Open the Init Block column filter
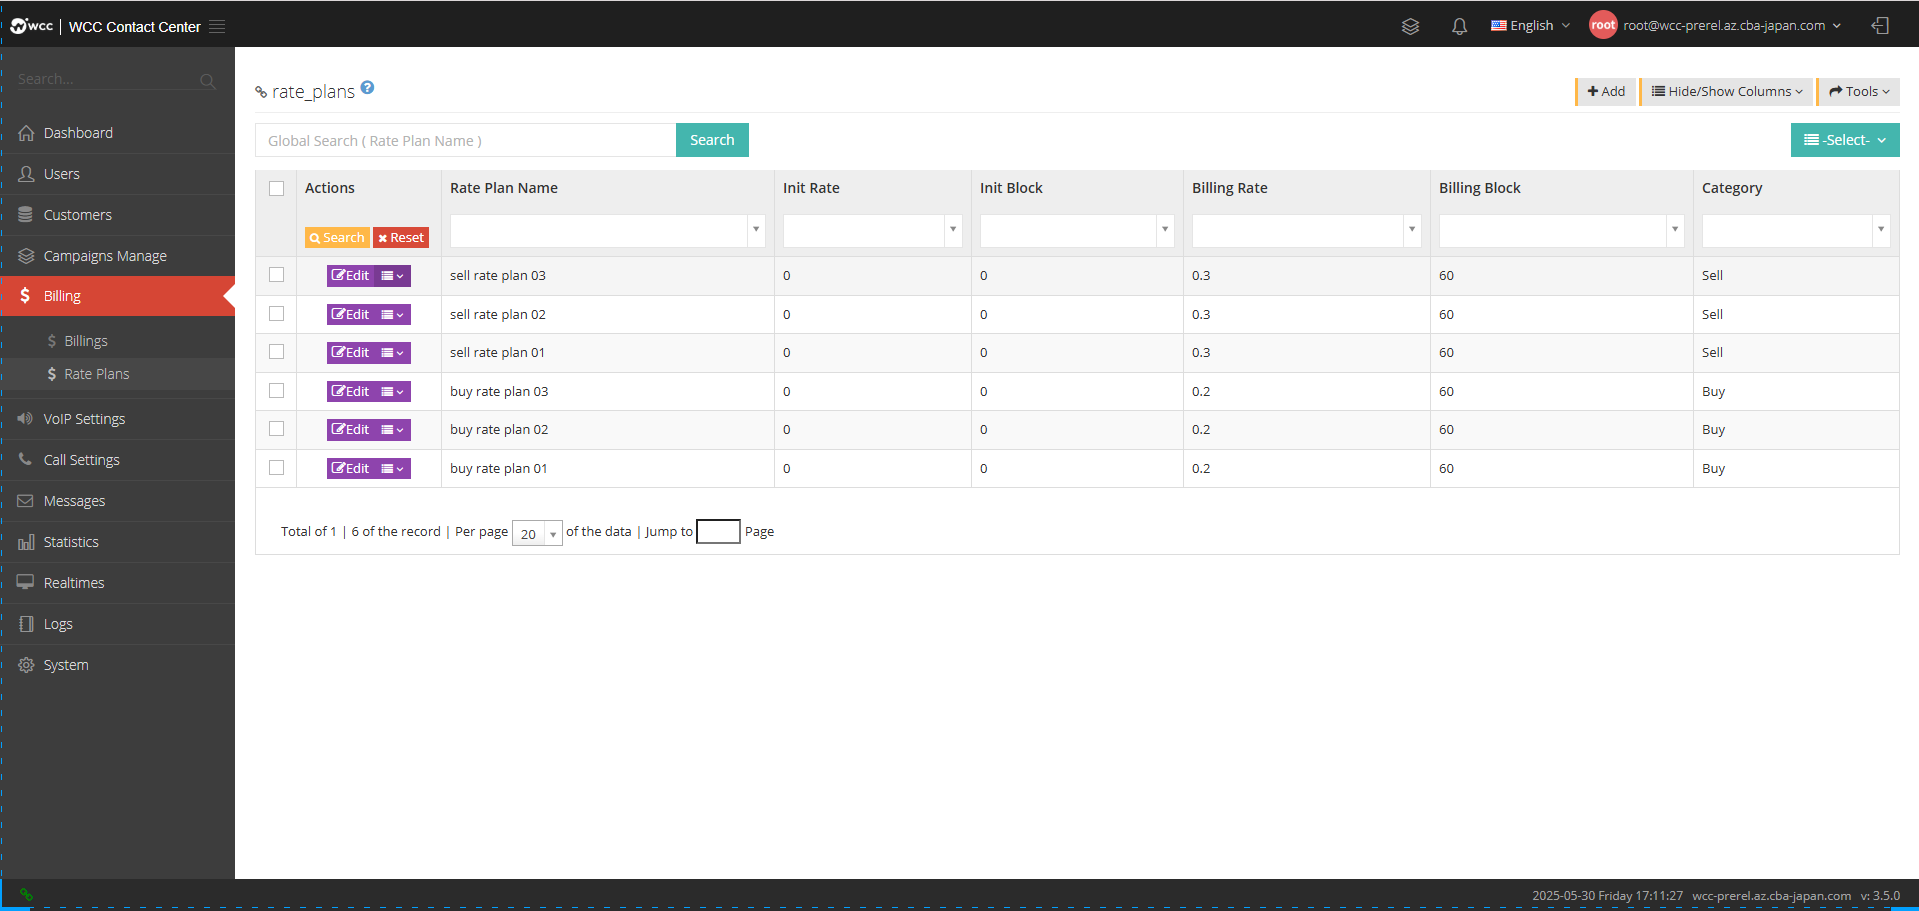1919x911 pixels. pos(1077,230)
